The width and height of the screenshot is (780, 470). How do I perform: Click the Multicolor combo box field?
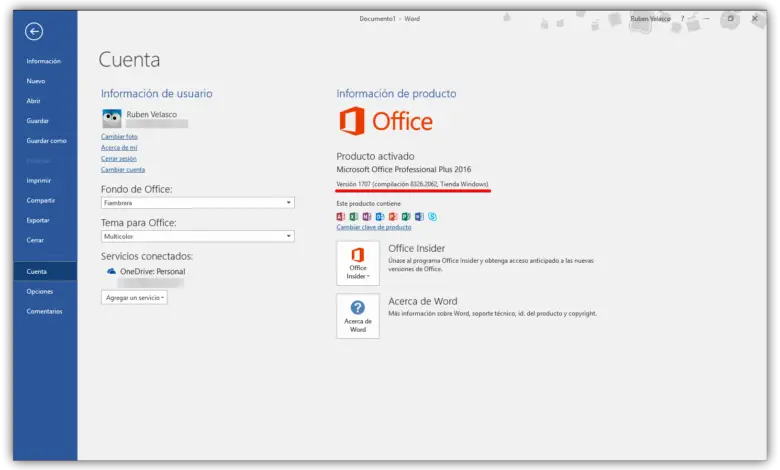[197, 236]
